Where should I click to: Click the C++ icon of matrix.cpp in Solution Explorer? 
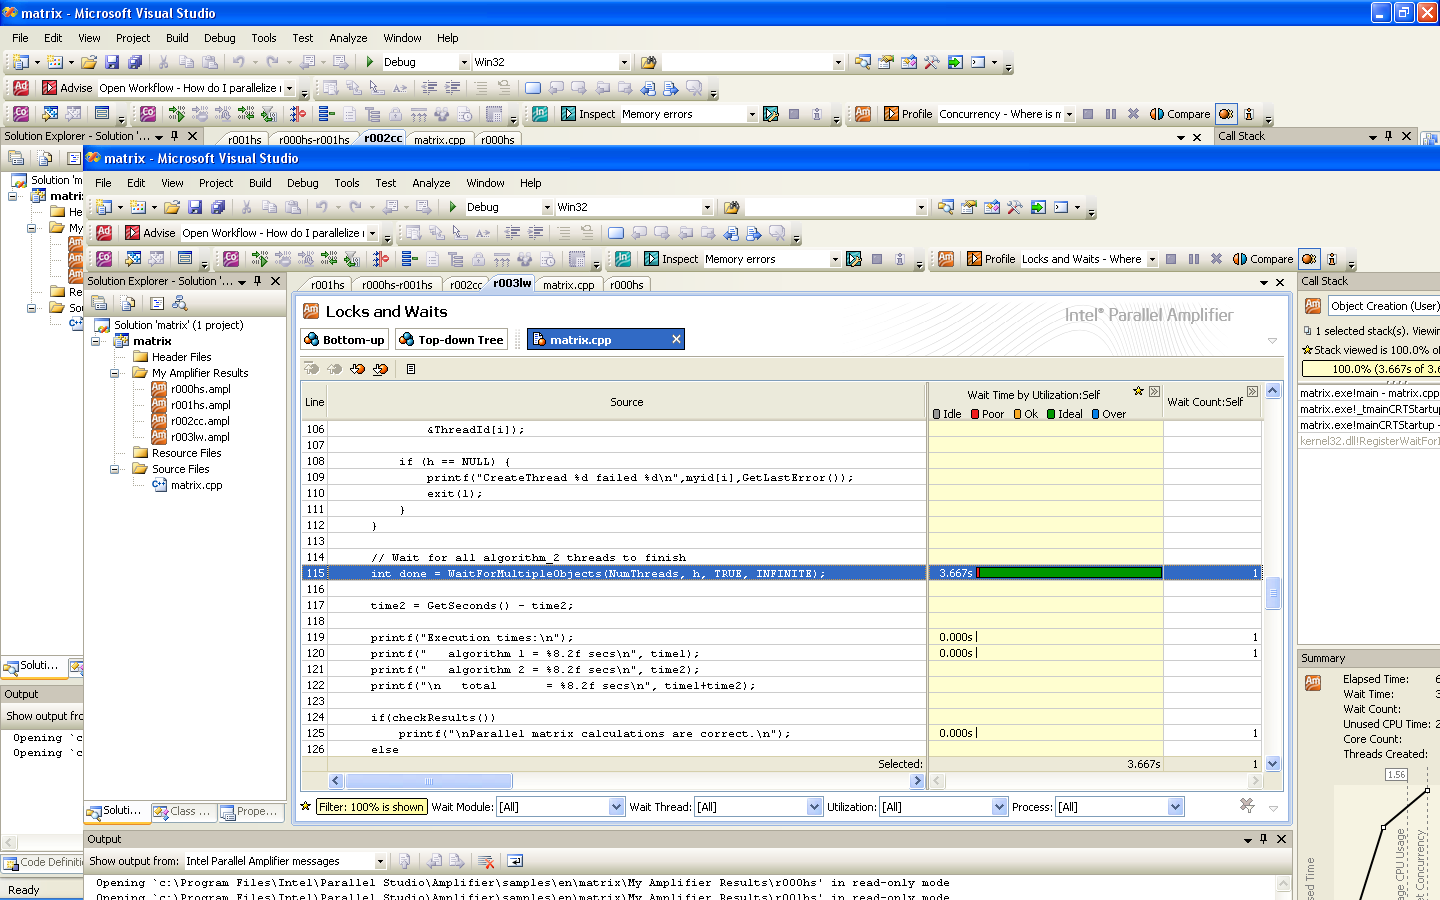pos(159,485)
